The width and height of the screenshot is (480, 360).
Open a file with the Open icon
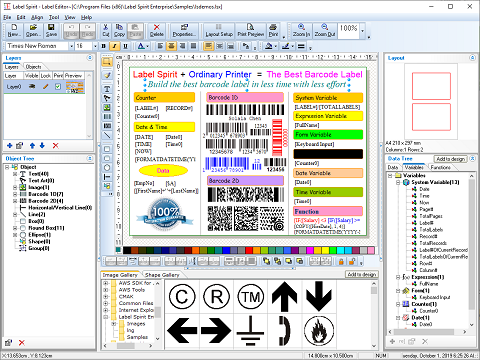[x=33, y=31]
